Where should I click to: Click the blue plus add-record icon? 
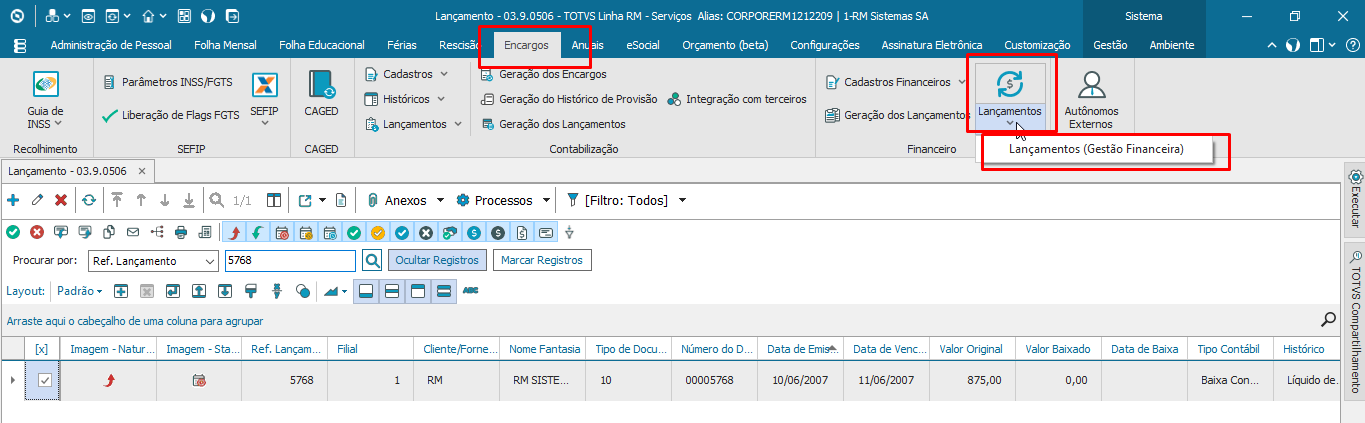pos(13,200)
